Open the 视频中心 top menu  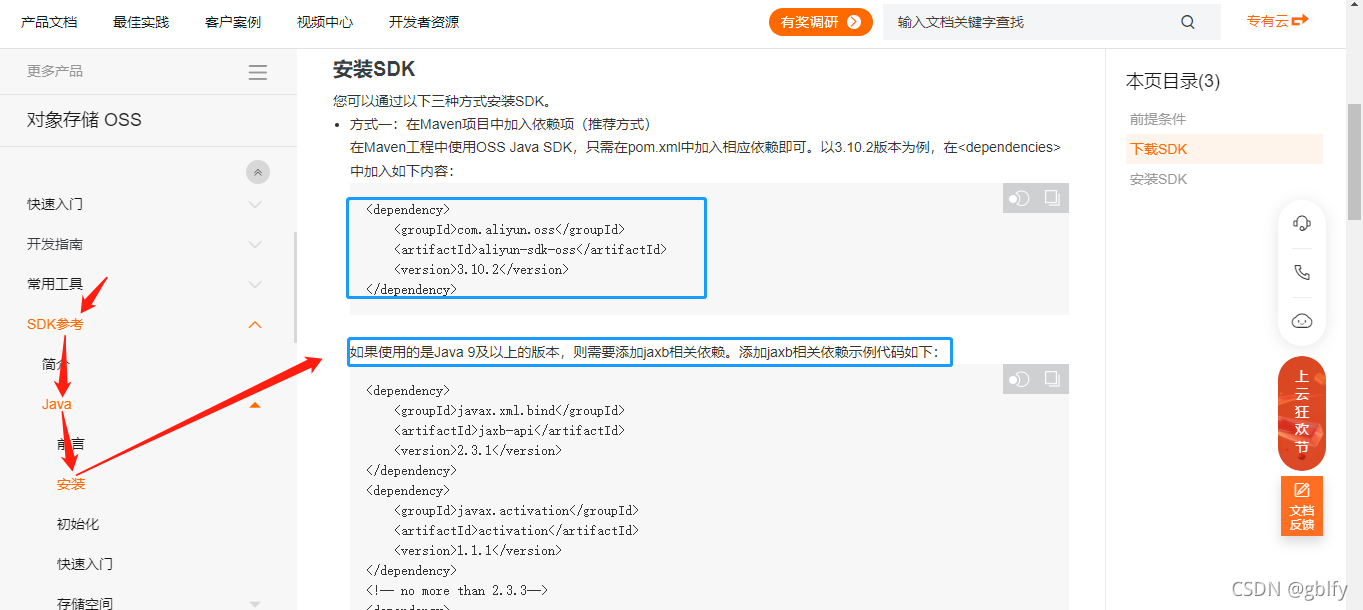pyautogui.click(x=325, y=22)
